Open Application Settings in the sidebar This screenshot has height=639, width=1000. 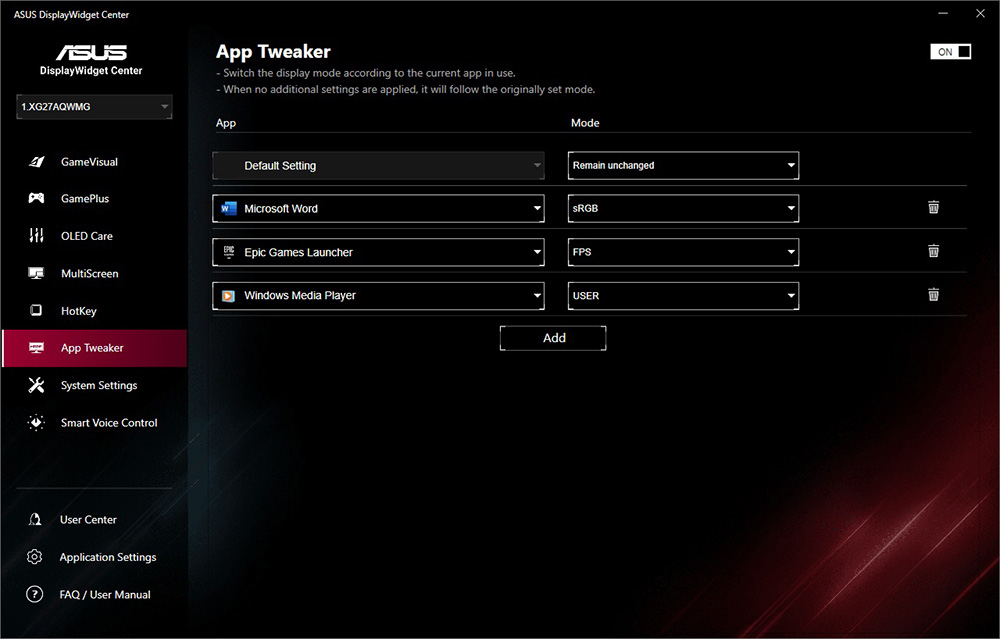click(x=107, y=557)
